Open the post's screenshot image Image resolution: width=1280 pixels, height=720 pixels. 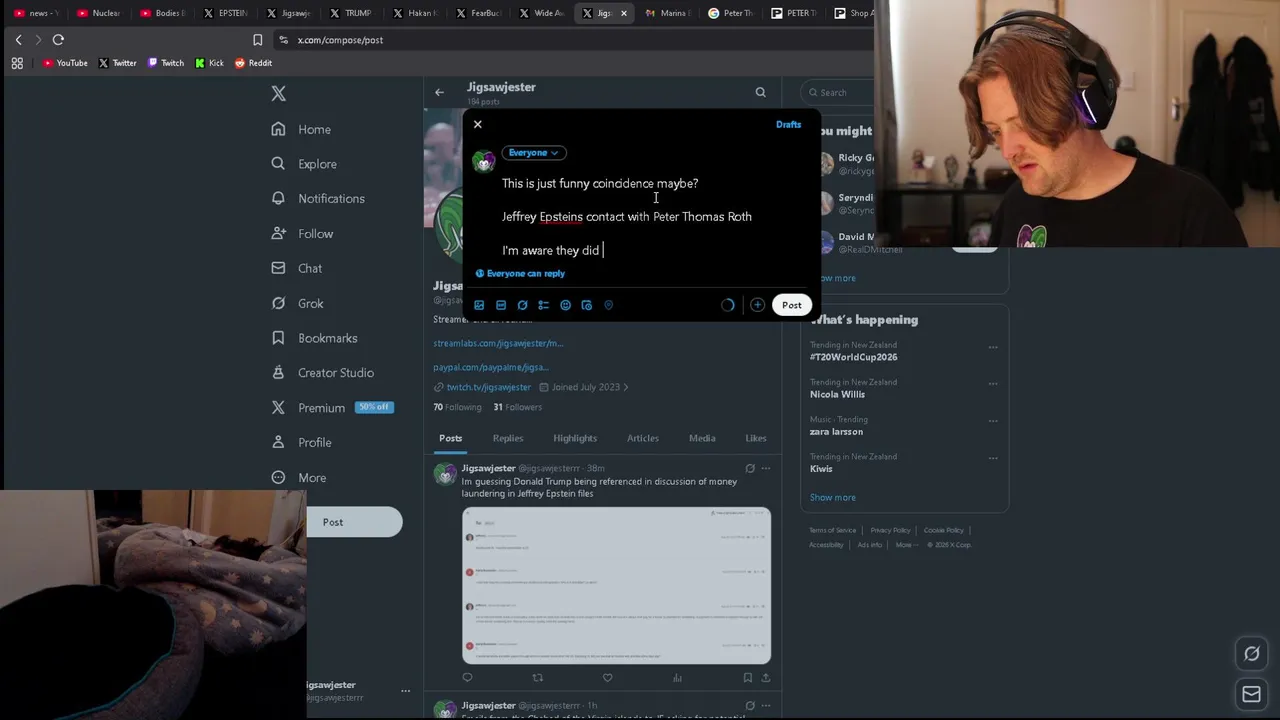(616, 585)
